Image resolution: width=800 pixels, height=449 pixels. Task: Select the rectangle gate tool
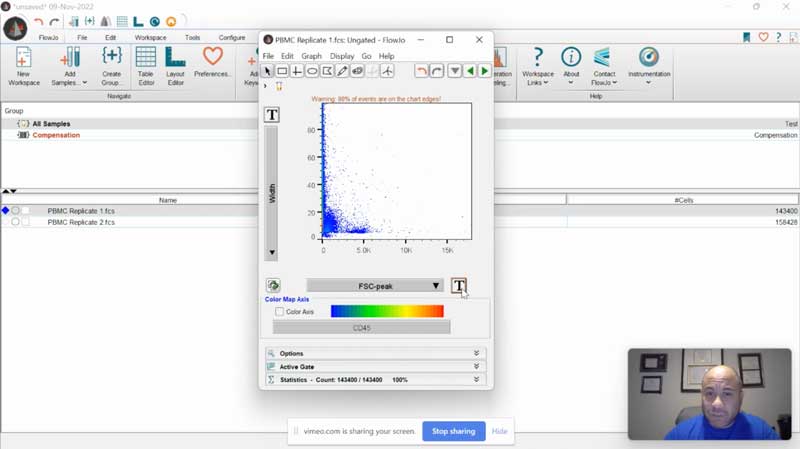click(282, 71)
